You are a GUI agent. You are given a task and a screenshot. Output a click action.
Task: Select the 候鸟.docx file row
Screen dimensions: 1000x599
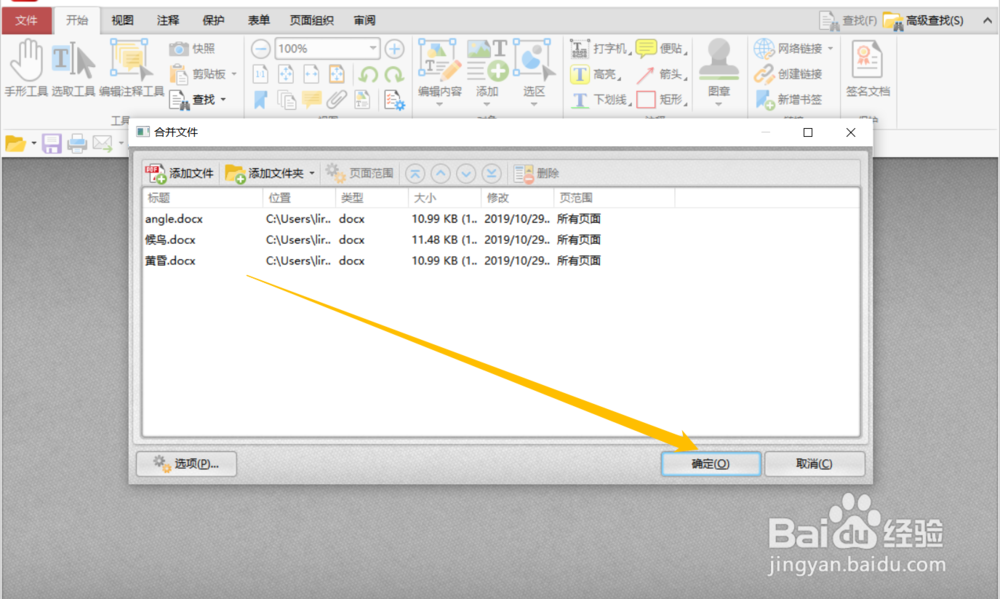point(501,240)
